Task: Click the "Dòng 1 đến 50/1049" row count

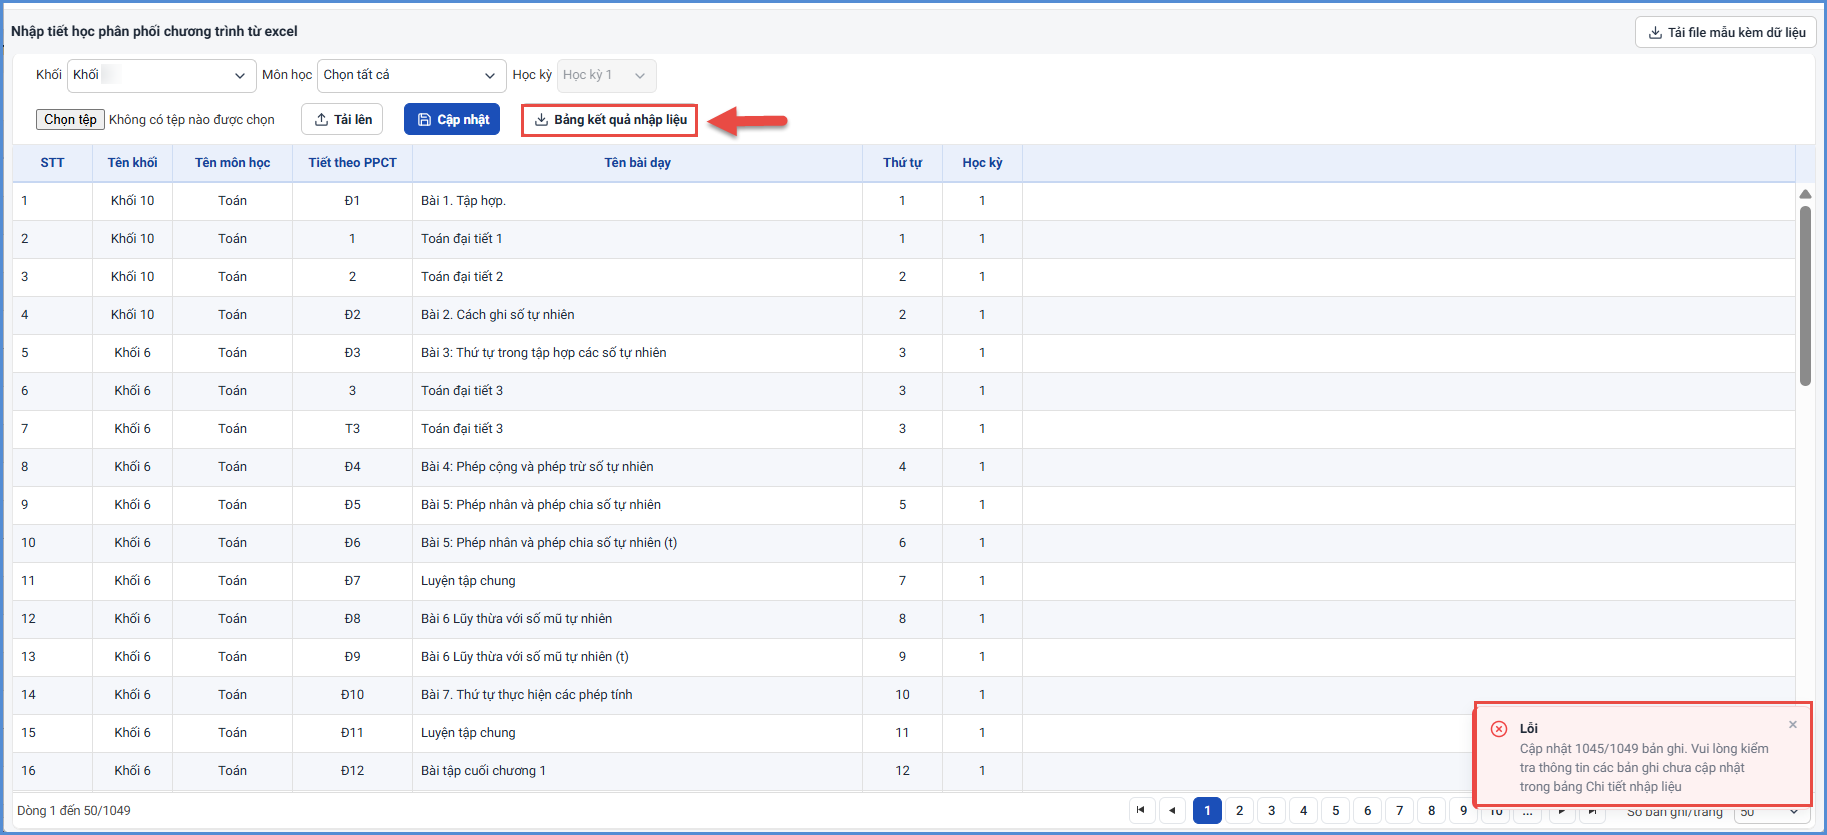Action: (74, 811)
